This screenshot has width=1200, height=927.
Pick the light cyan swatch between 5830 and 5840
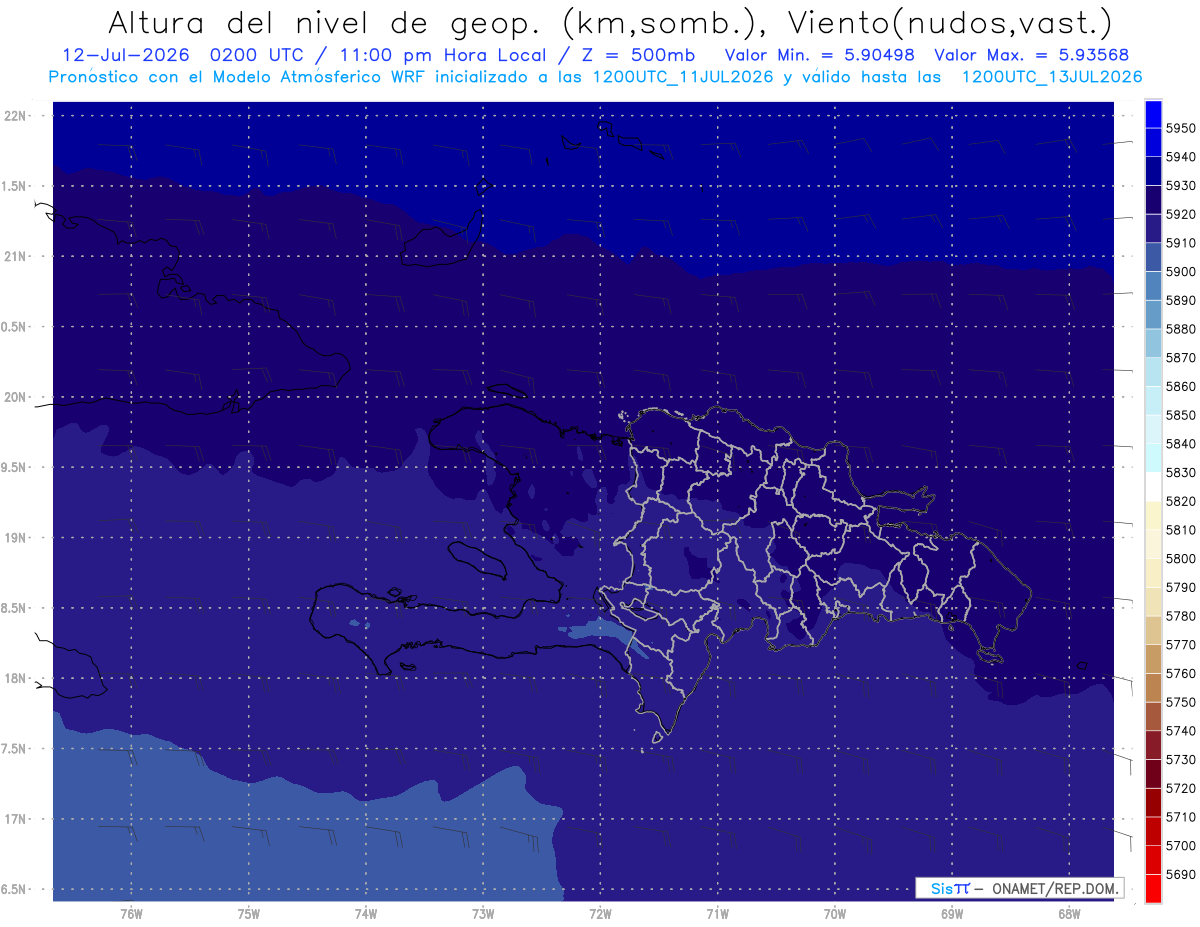tap(1153, 458)
